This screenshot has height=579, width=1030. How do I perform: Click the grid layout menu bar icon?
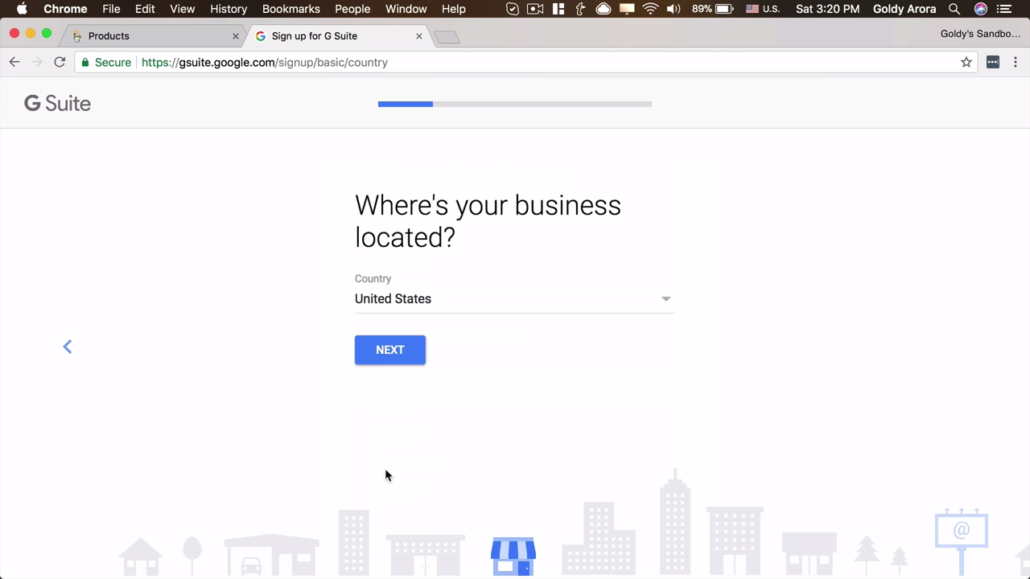[558, 9]
